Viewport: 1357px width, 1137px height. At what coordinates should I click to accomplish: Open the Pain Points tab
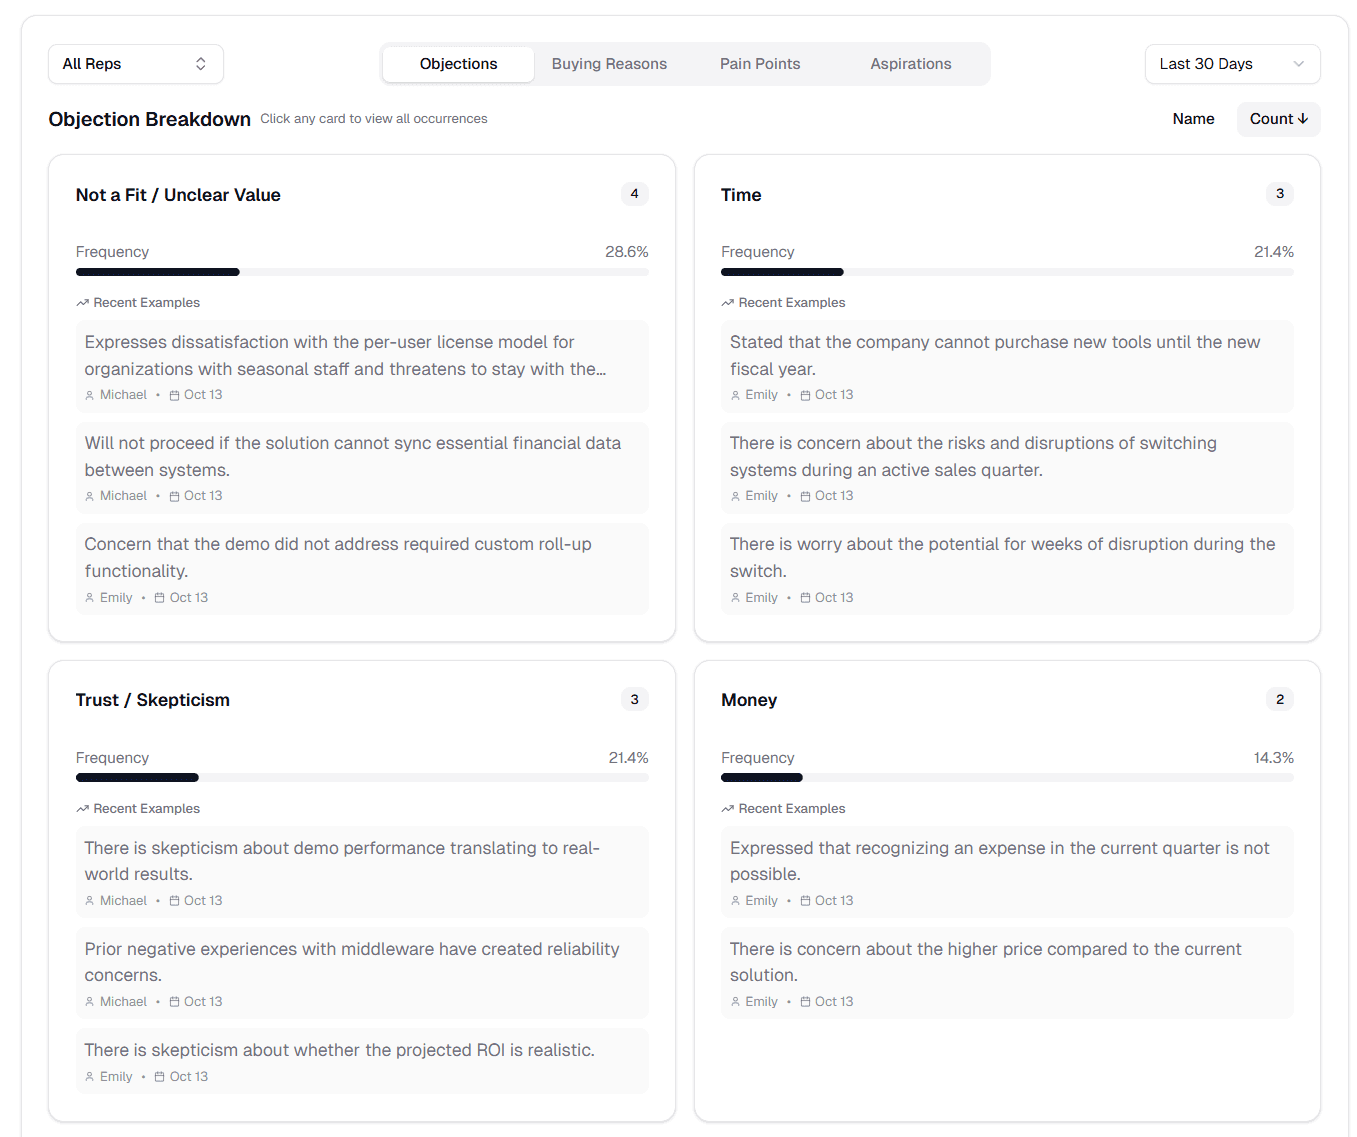coord(760,64)
